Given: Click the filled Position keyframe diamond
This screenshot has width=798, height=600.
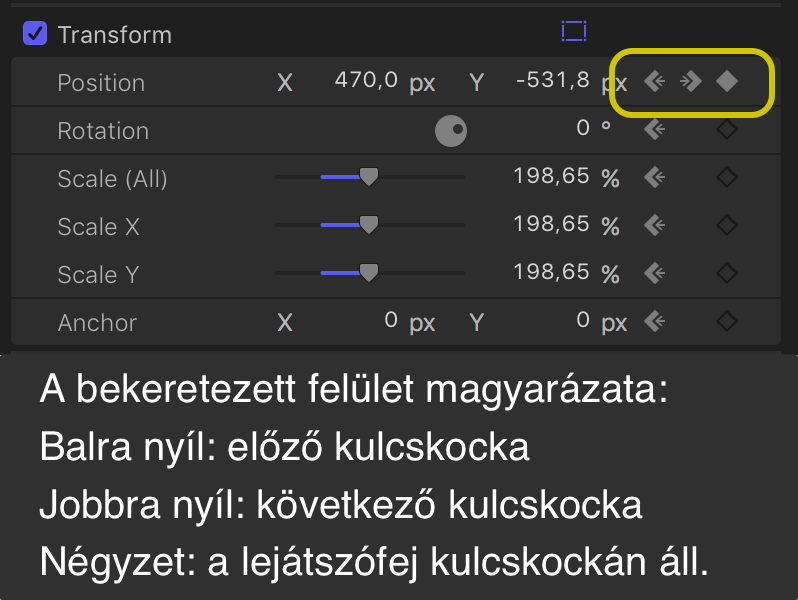Looking at the screenshot, I should (727, 81).
